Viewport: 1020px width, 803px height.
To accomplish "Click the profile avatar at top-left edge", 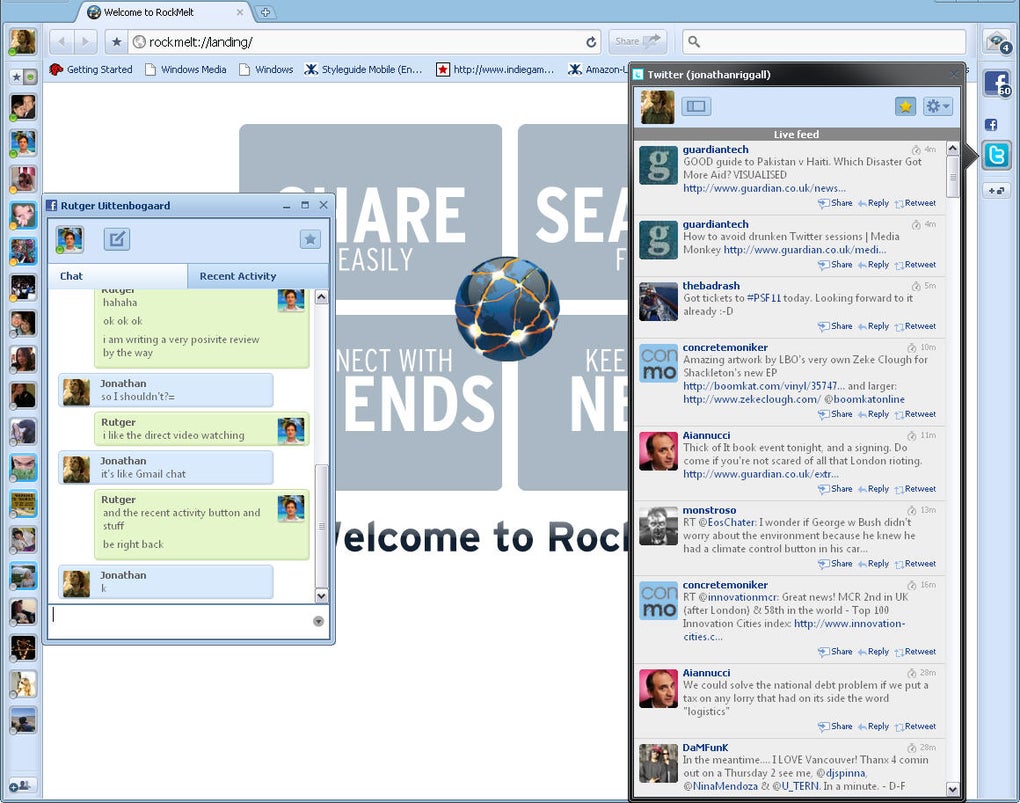I will pyautogui.click(x=22, y=42).
